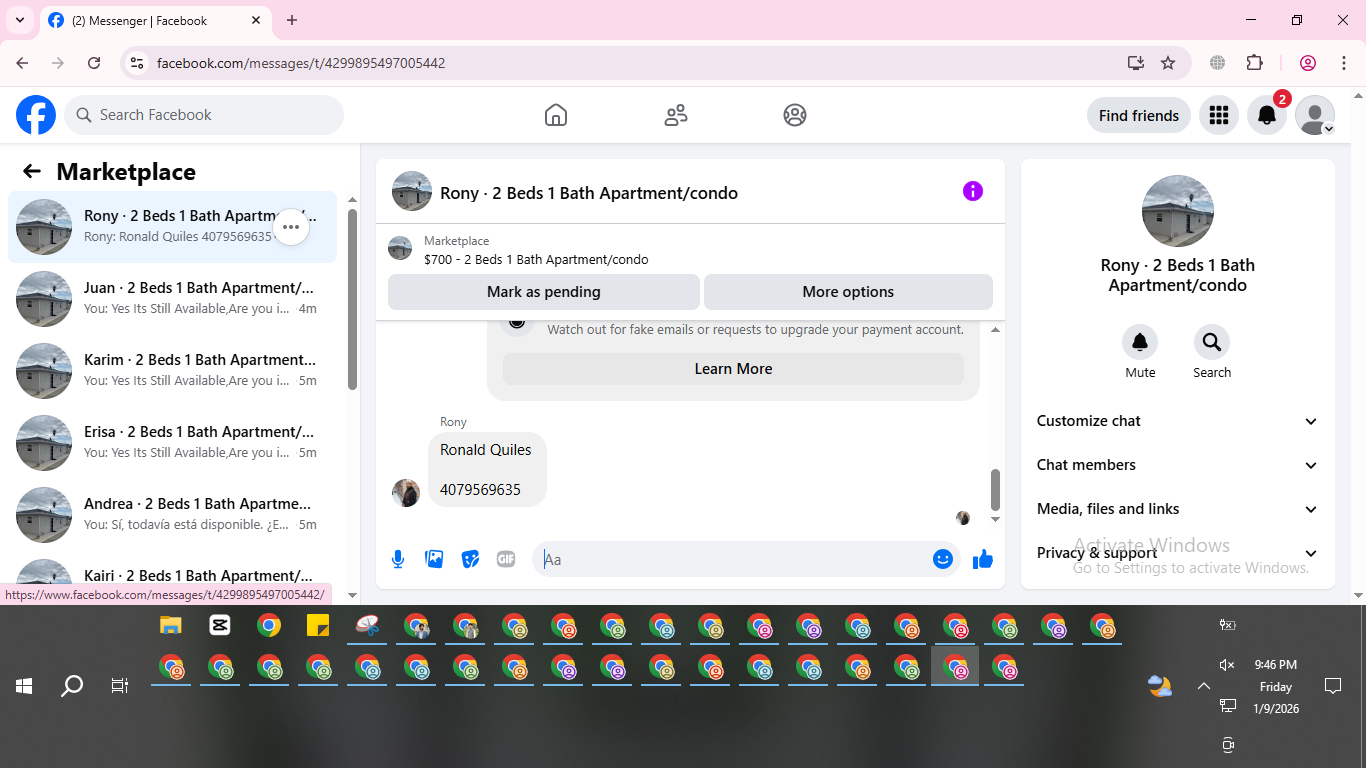
Task: Click the Find friends button
Action: tap(1139, 115)
